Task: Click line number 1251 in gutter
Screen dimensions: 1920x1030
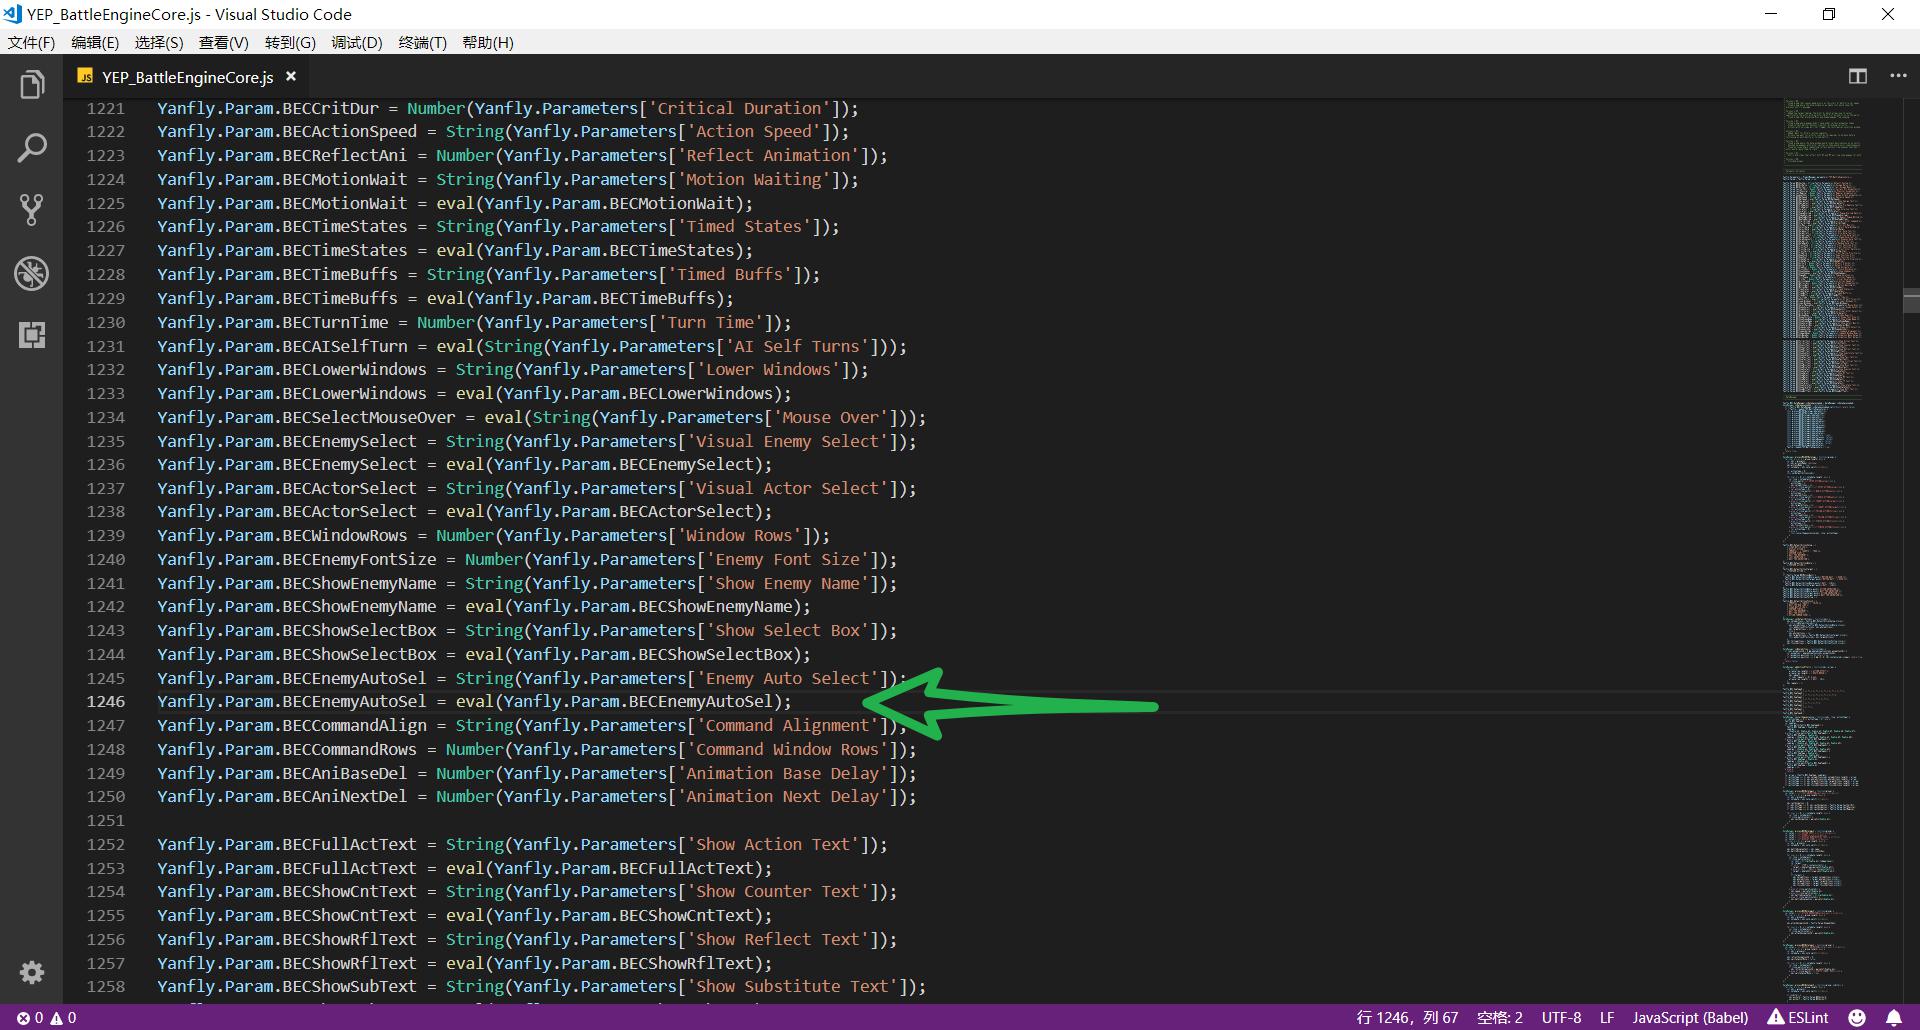Action: [105, 820]
